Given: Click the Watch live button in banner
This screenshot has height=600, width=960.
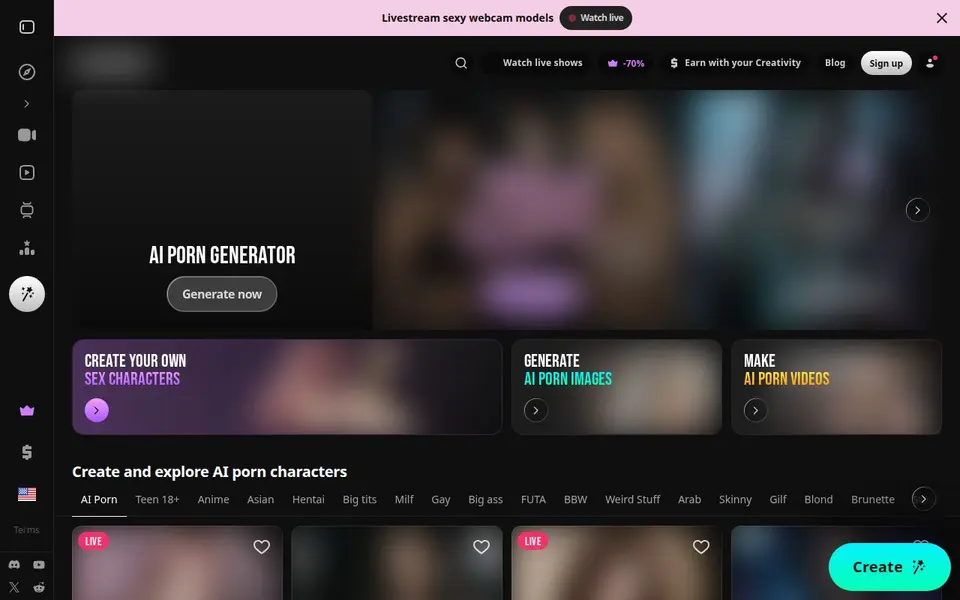Looking at the screenshot, I should (596, 18).
